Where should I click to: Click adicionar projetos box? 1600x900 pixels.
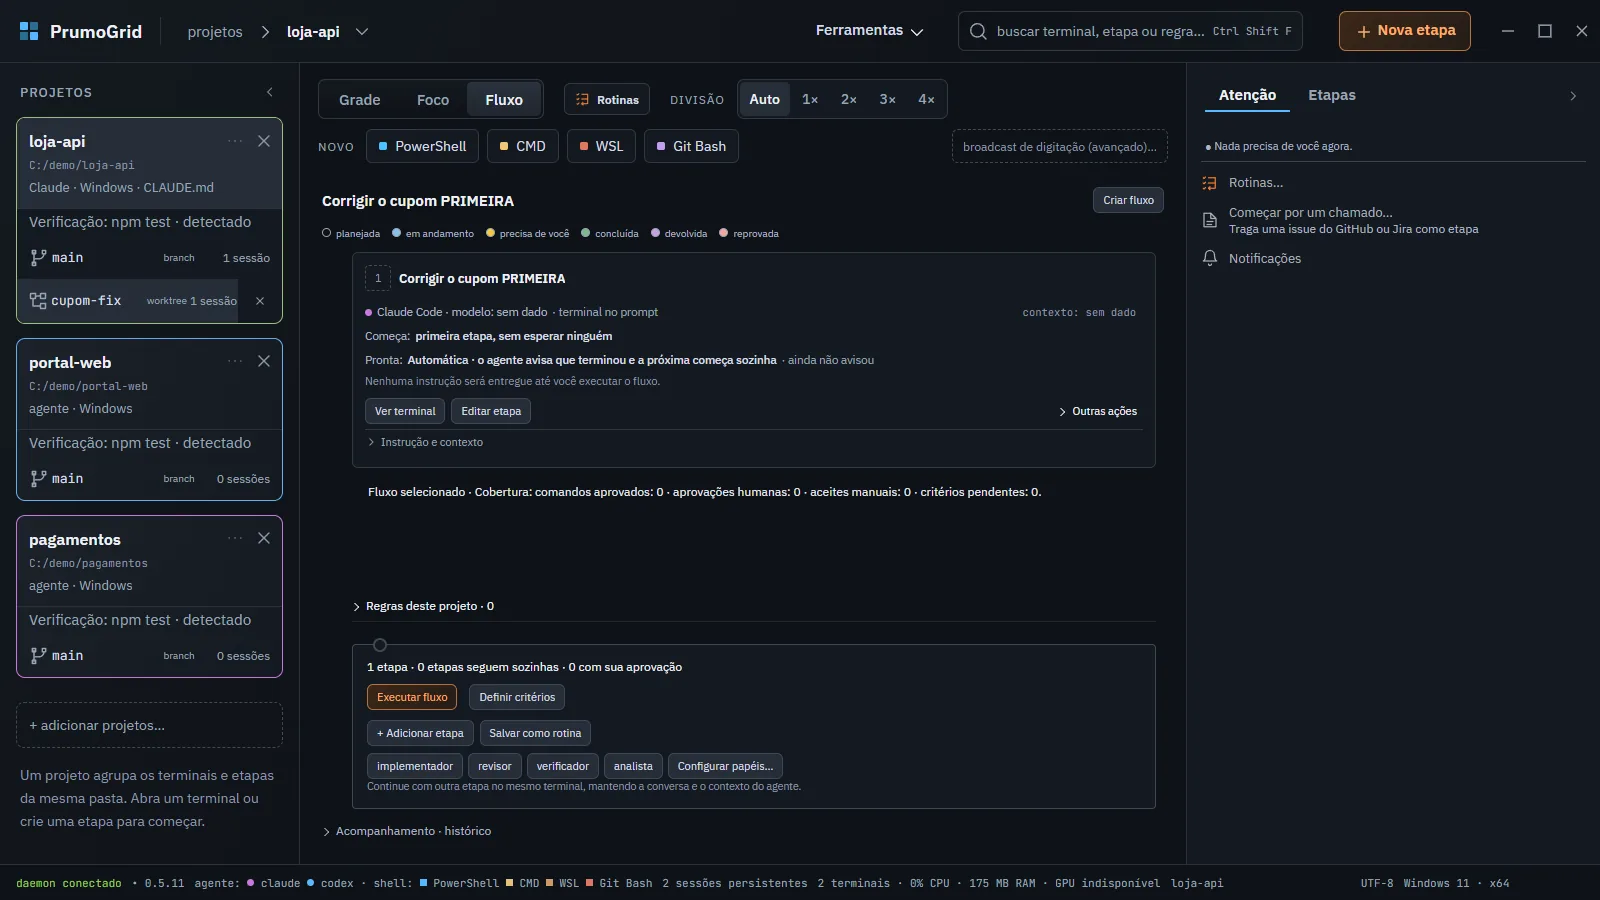tap(149, 725)
